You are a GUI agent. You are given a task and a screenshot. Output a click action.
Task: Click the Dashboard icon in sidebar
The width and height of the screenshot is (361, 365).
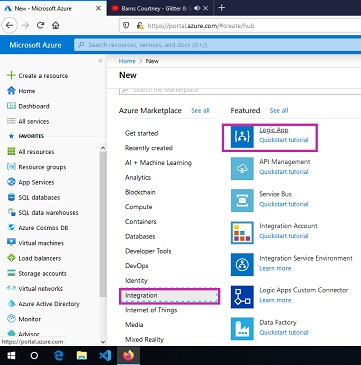(x=11, y=106)
